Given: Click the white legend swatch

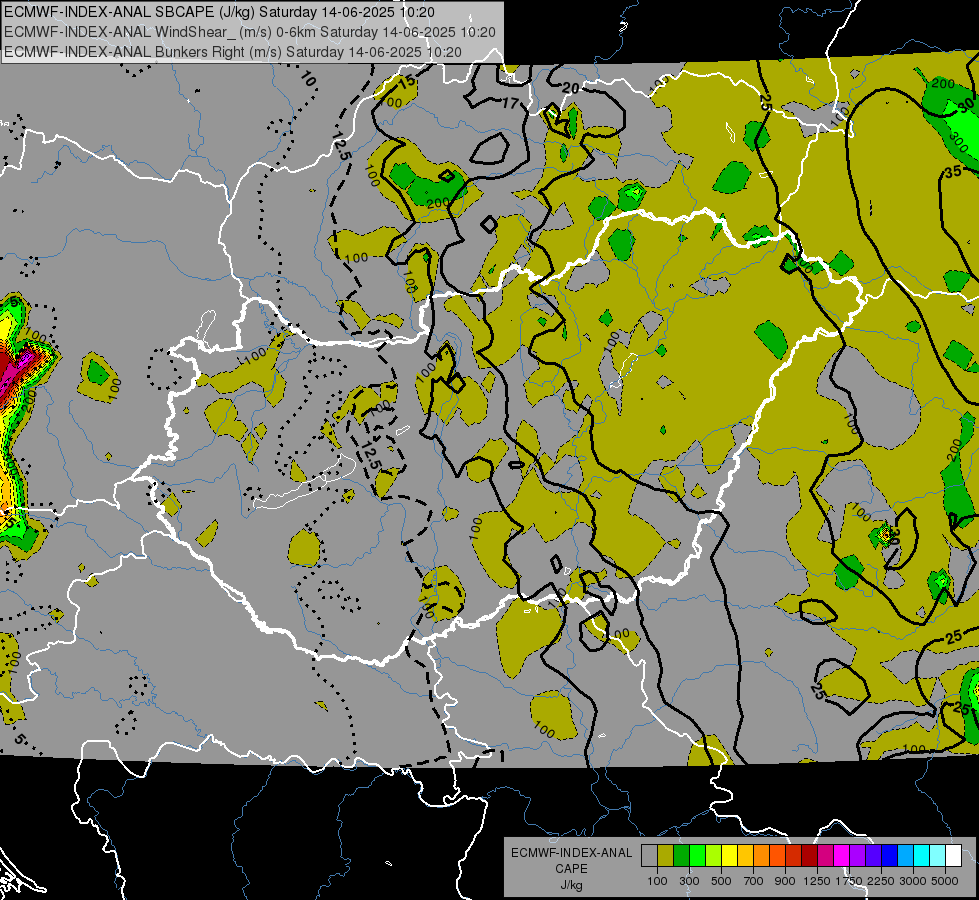Looking at the screenshot, I should [953, 856].
